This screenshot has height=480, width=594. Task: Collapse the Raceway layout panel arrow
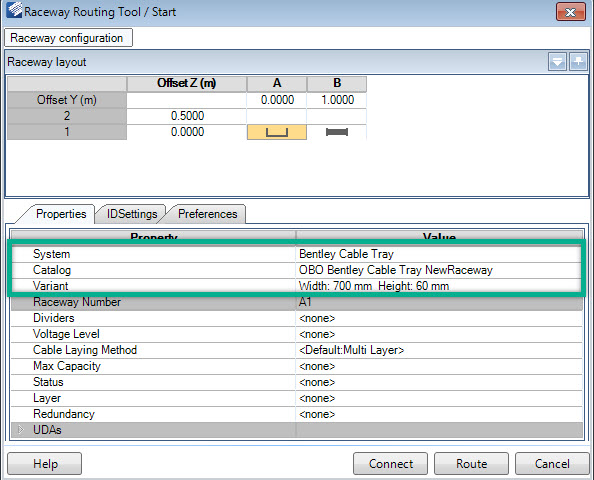tap(557, 61)
